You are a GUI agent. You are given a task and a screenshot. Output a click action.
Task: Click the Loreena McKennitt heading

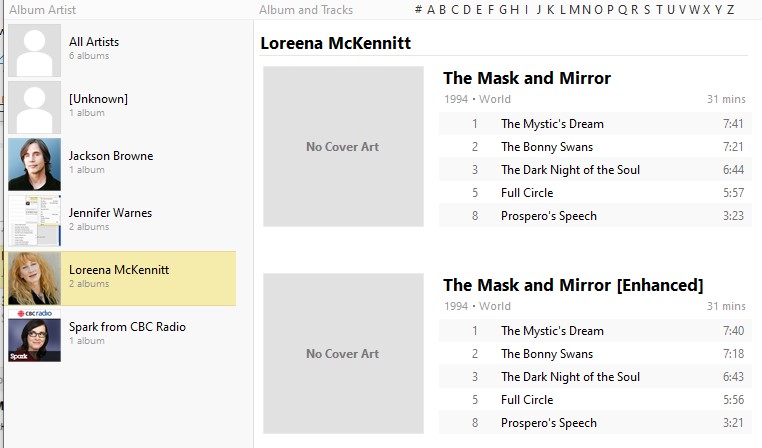(x=335, y=43)
